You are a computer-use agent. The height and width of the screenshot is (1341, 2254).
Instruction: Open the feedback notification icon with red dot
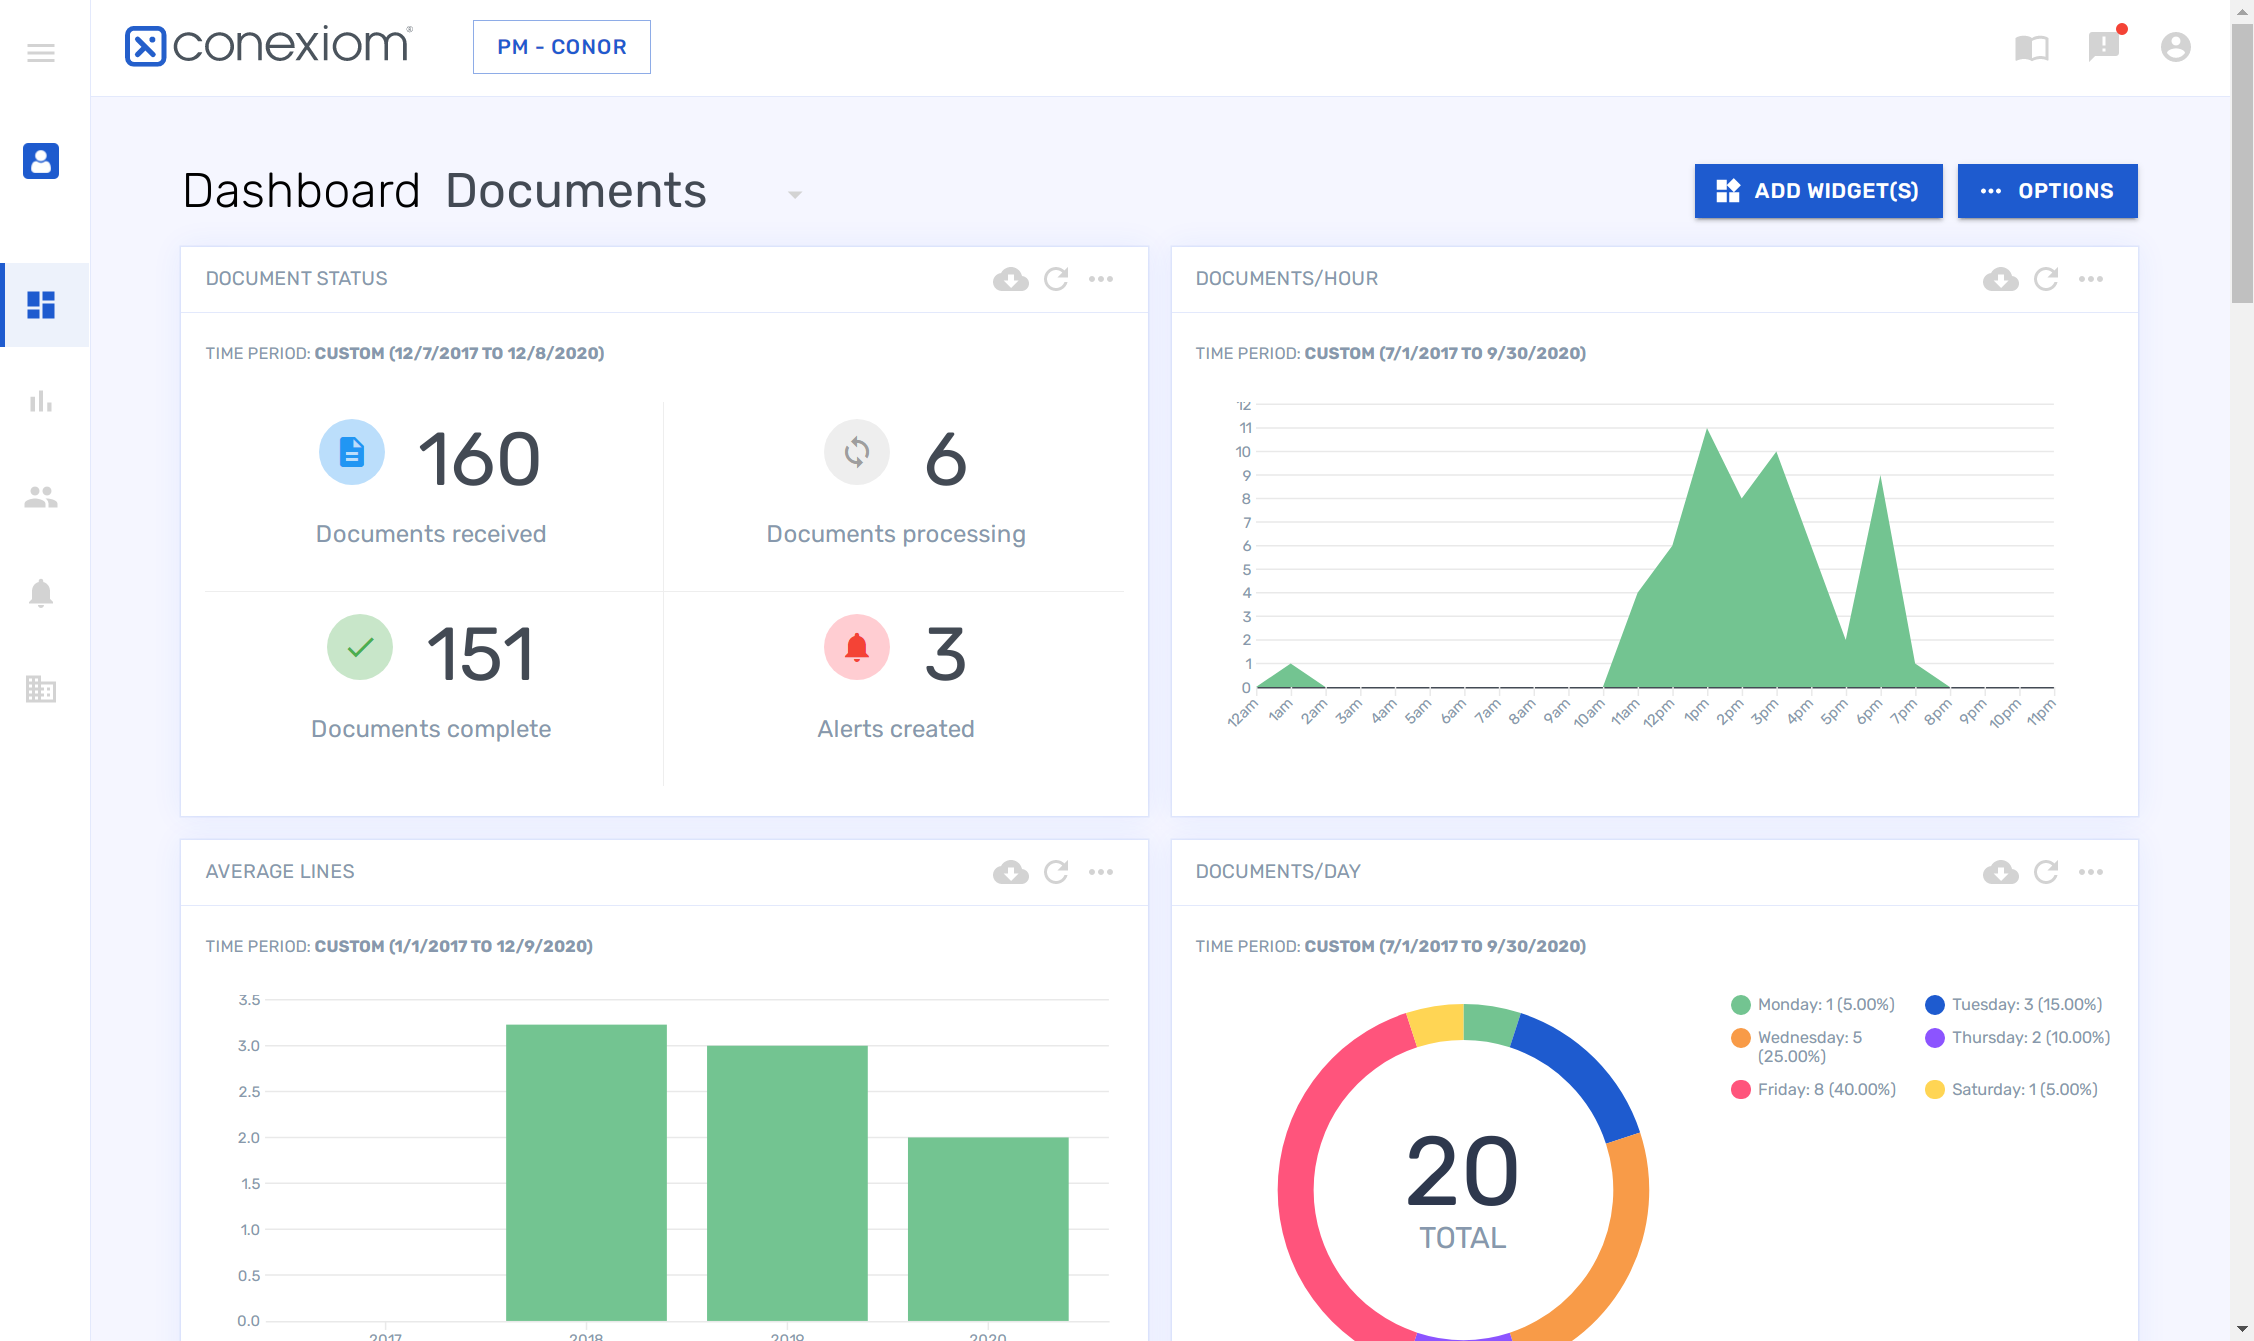pos(2104,46)
